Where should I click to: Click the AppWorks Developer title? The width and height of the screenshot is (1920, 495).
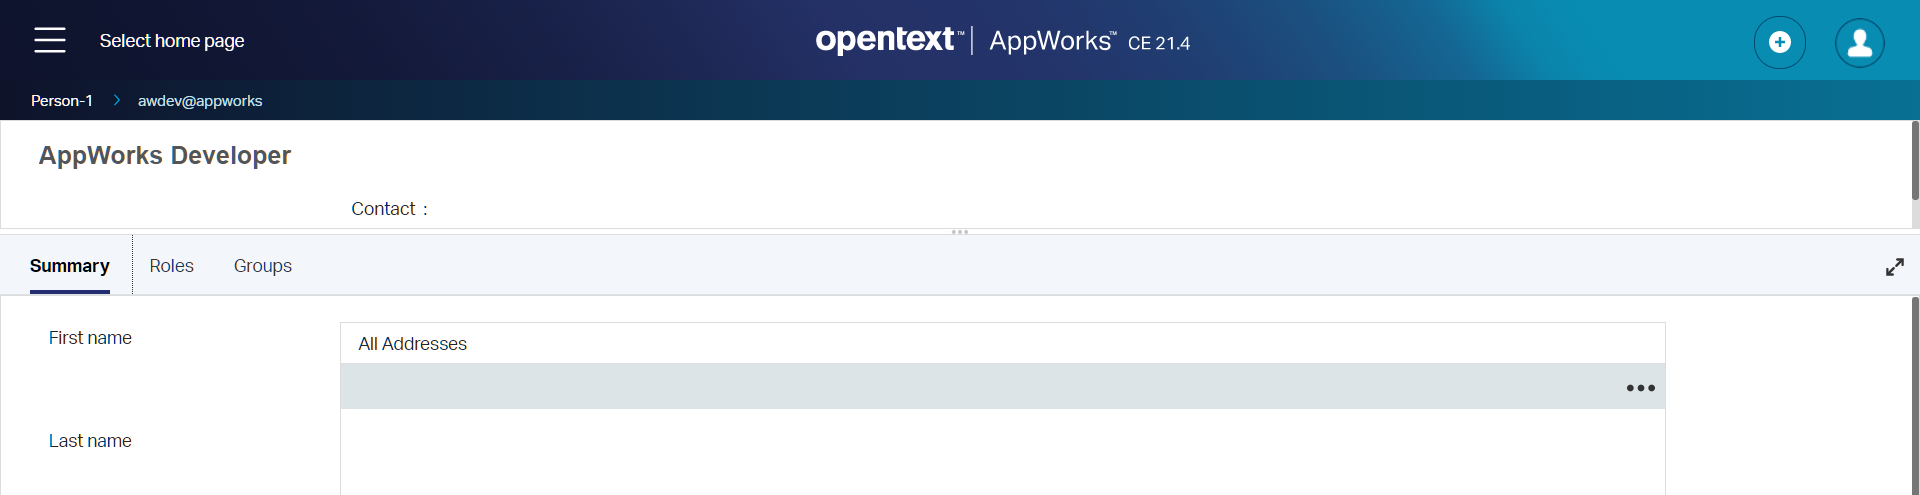(165, 156)
